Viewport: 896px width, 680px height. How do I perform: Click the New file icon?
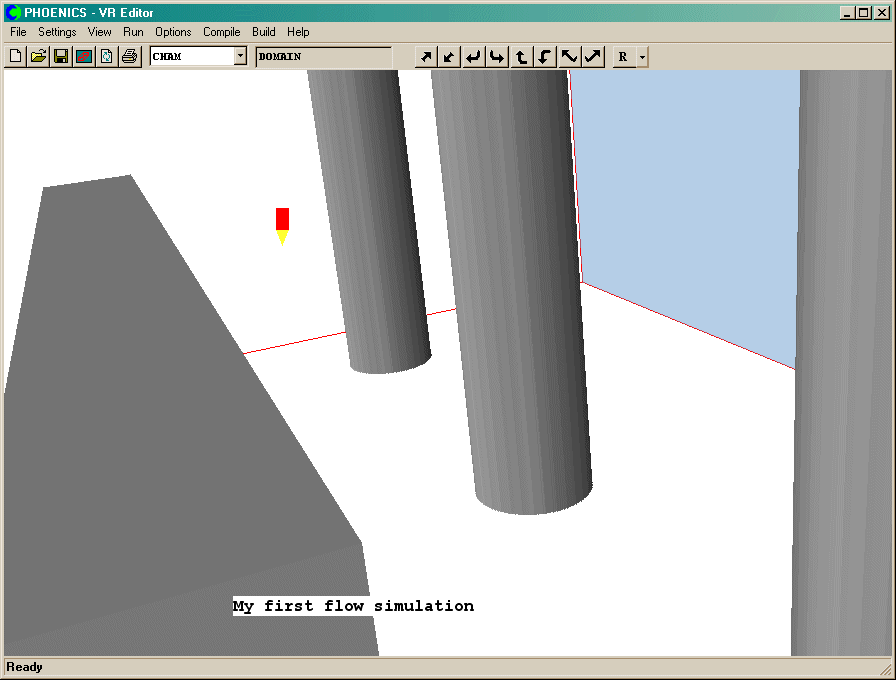[x=15, y=57]
